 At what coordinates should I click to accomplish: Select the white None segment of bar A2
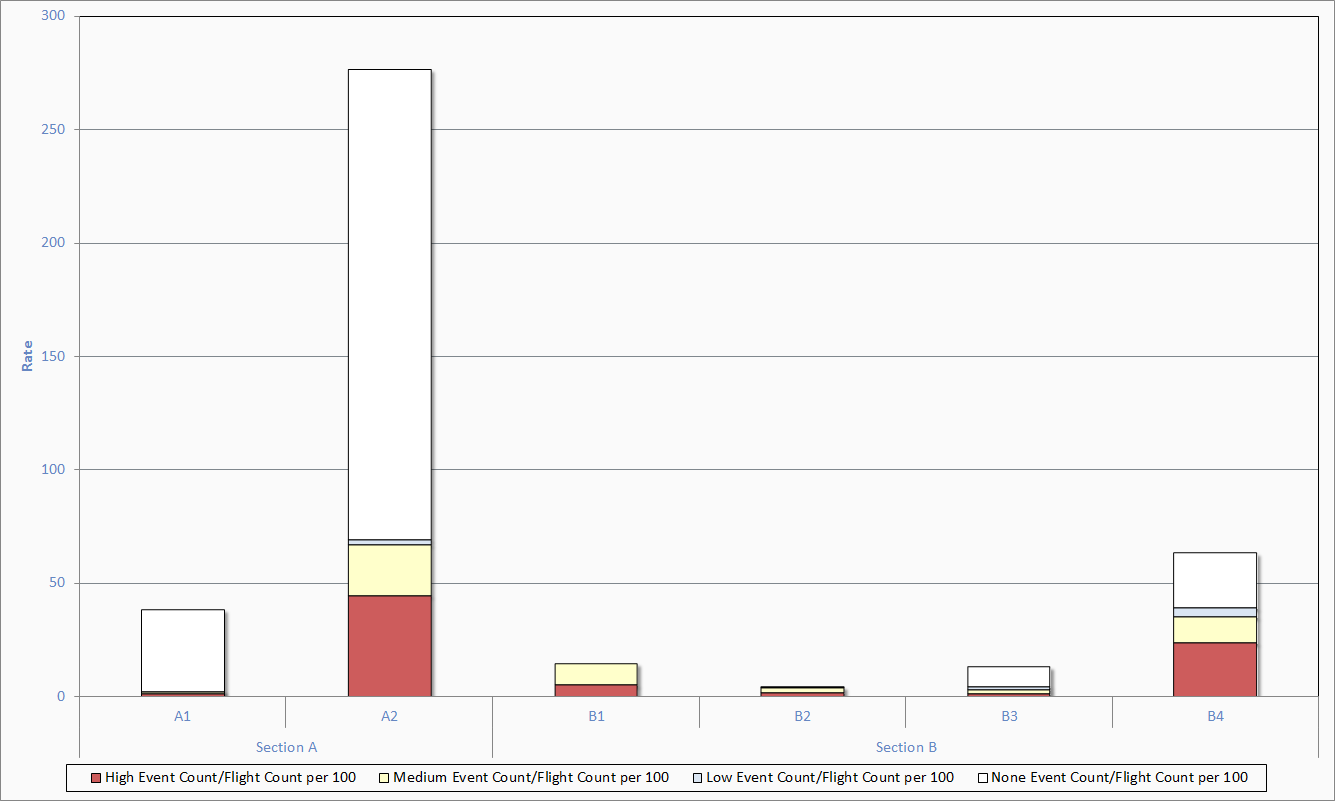pyautogui.click(x=389, y=305)
